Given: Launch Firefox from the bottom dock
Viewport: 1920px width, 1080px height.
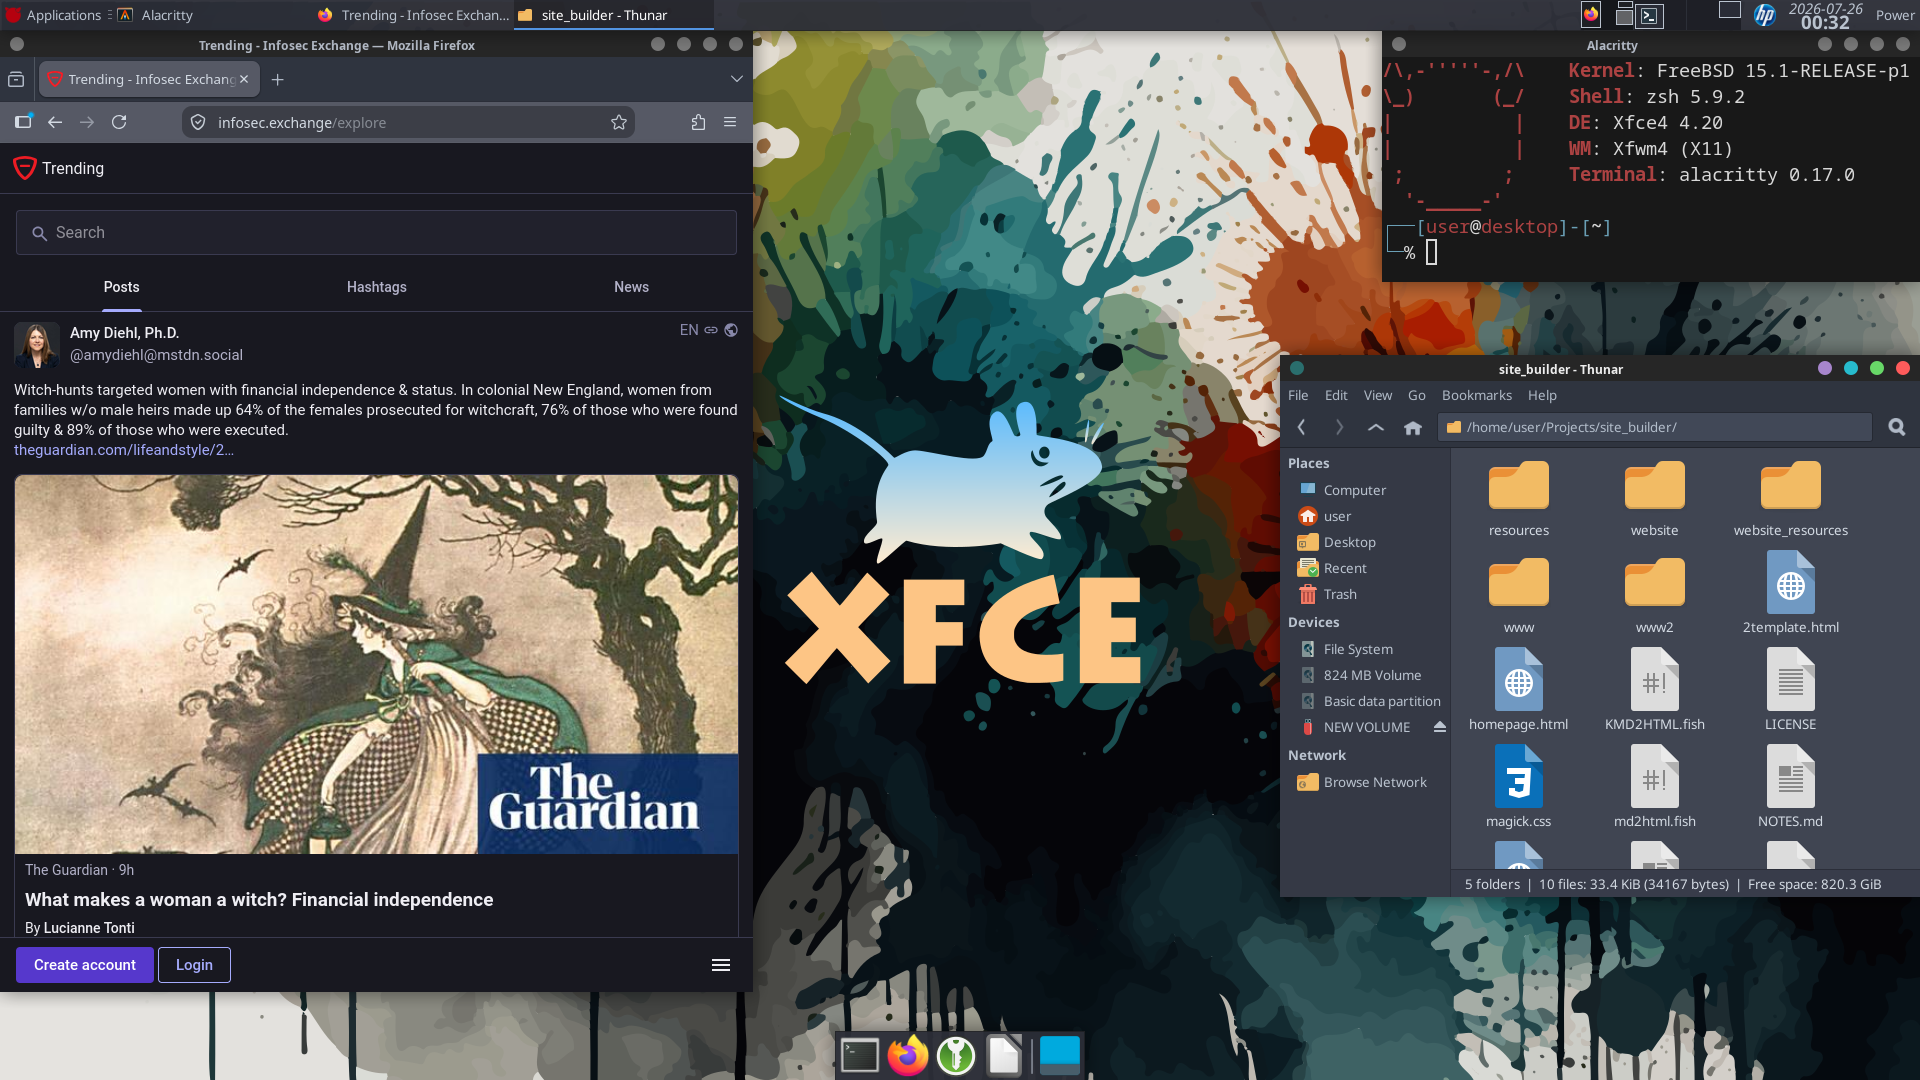Looking at the screenshot, I should (x=908, y=1056).
